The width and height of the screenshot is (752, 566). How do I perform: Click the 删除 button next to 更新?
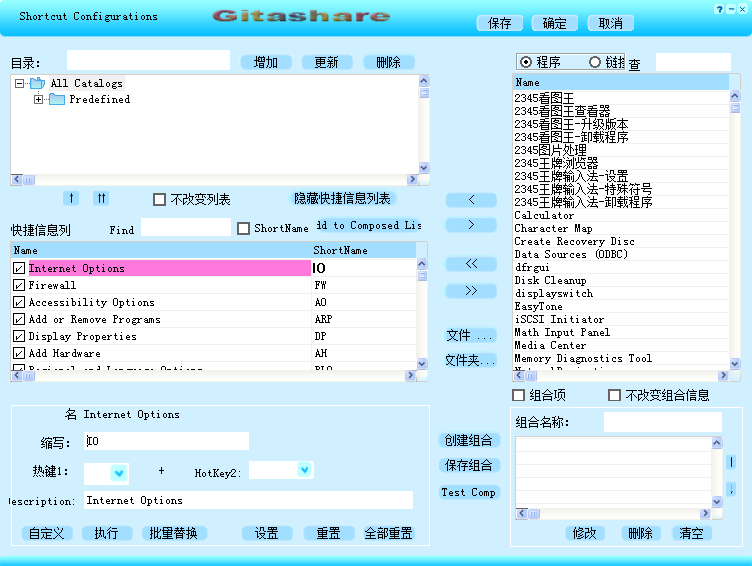coord(388,62)
